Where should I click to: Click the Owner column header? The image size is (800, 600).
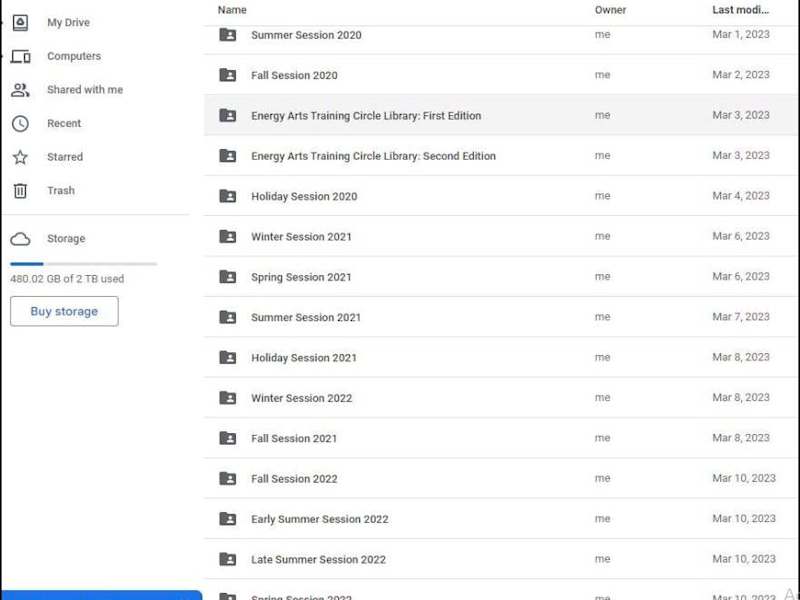pos(610,10)
